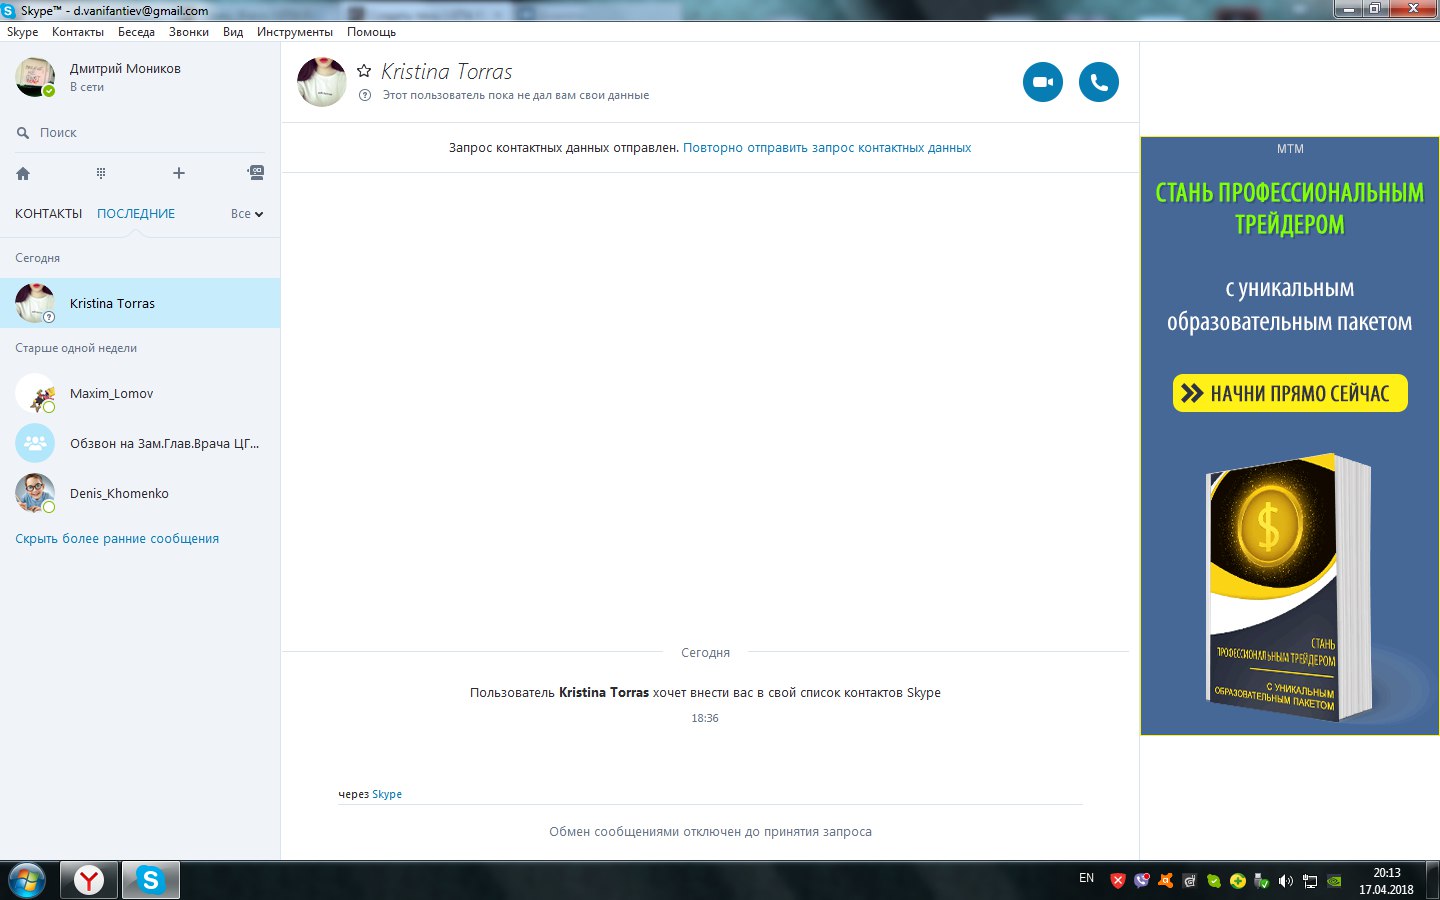
Task: Select the Kristina Torras conversation
Action: 140,303
